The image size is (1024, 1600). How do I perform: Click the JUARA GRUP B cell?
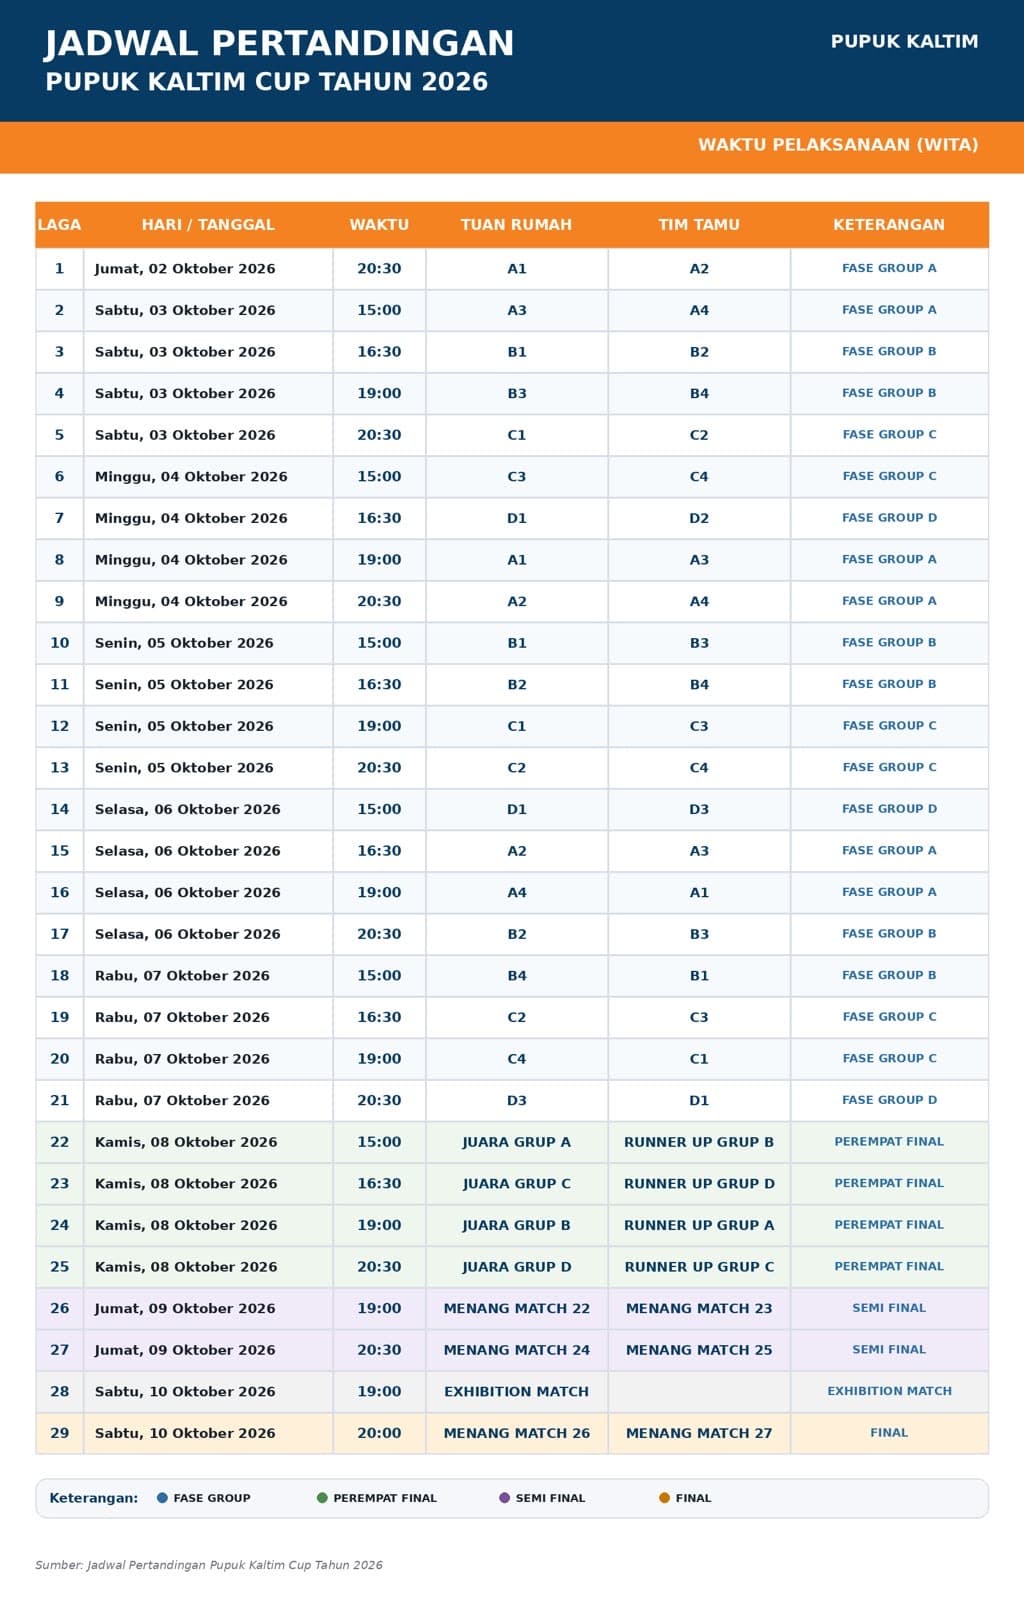click(x=517, y=1225)
